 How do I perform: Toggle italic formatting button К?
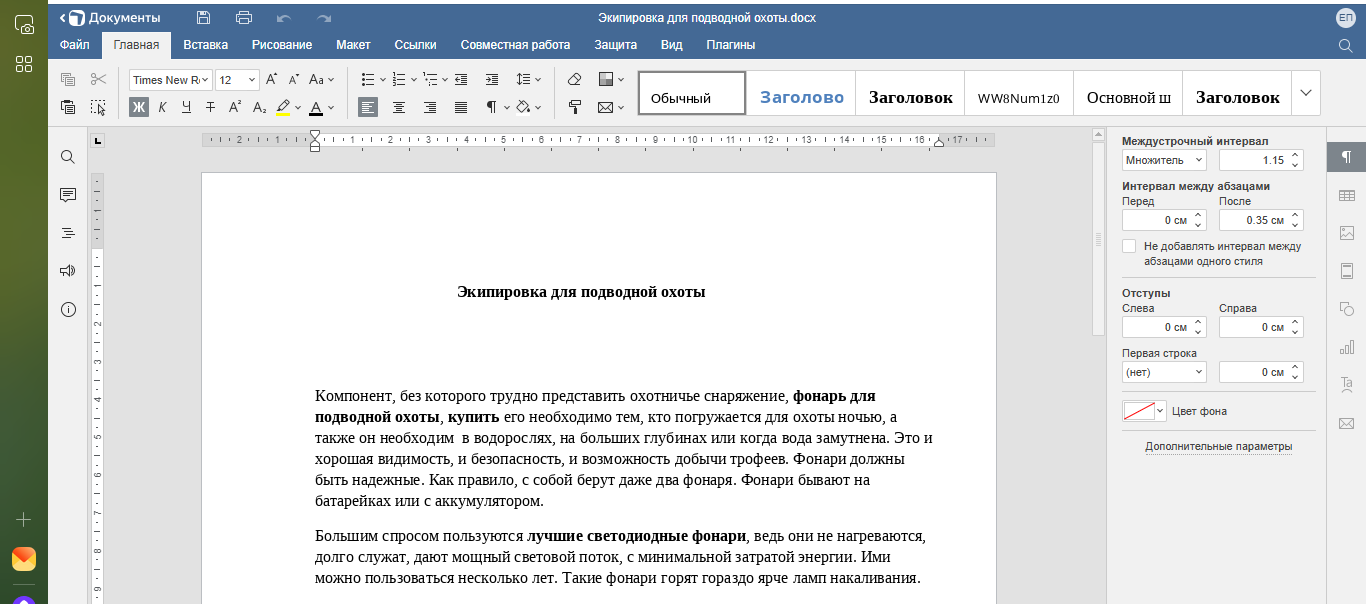click(x=162, y=107)
